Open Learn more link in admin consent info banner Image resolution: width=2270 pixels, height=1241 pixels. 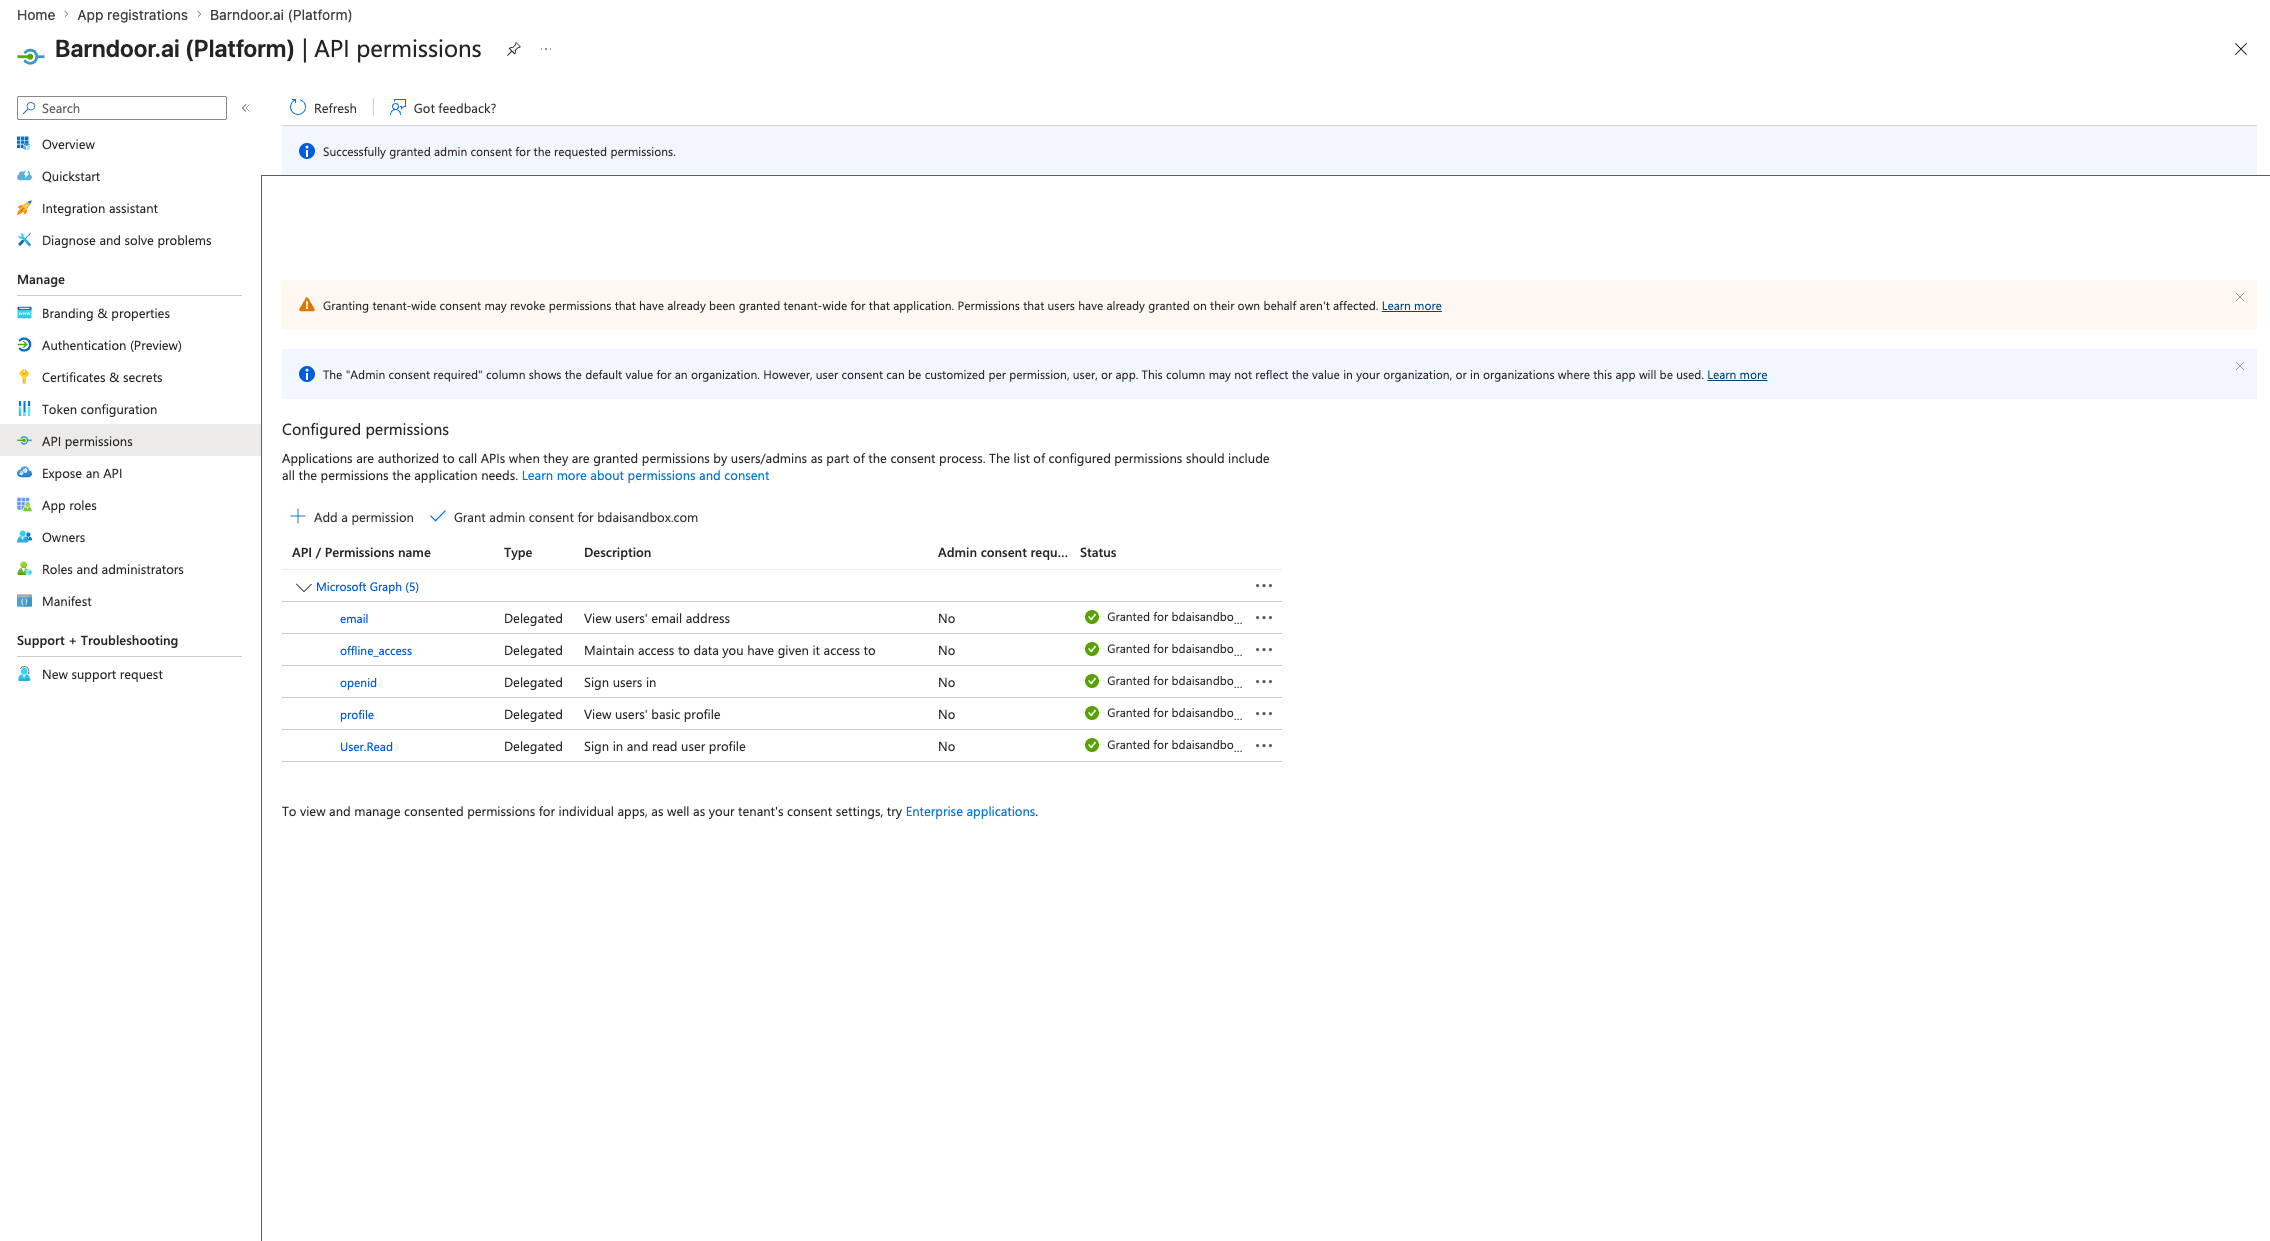click(1737, 375)
